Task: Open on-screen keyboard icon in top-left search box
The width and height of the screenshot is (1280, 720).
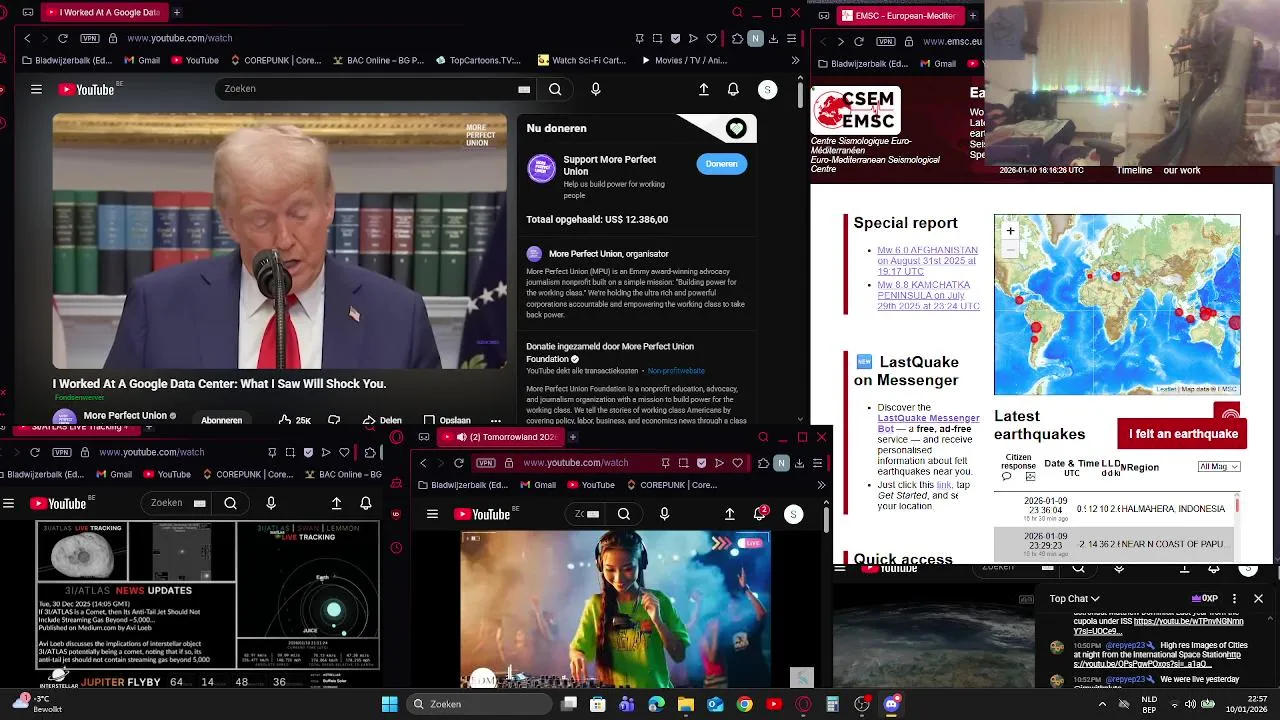Action: (x=524, y=89)
